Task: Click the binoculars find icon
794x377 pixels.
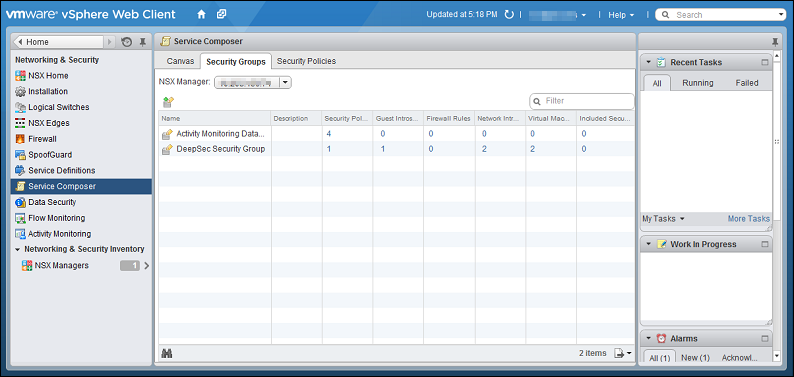Action: tap(167, 353)
